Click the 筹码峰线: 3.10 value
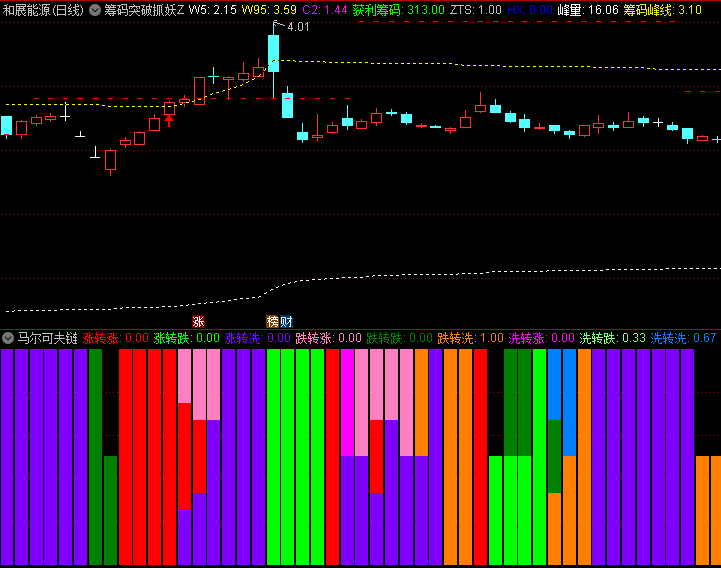Screen dimensions: 721x568 click(663, 10)
